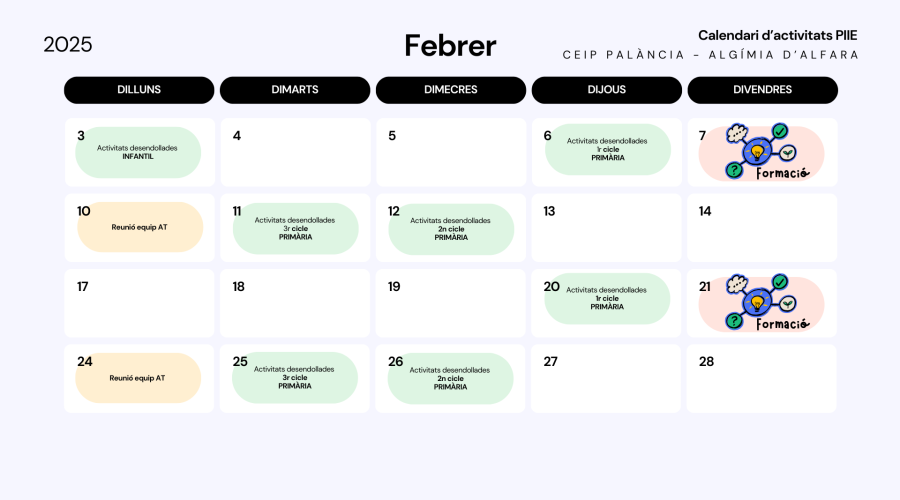Viewport: 900px width, 500px height.
Task: Select the DIMARTS weekday header
Action: [x=295, y=90]
